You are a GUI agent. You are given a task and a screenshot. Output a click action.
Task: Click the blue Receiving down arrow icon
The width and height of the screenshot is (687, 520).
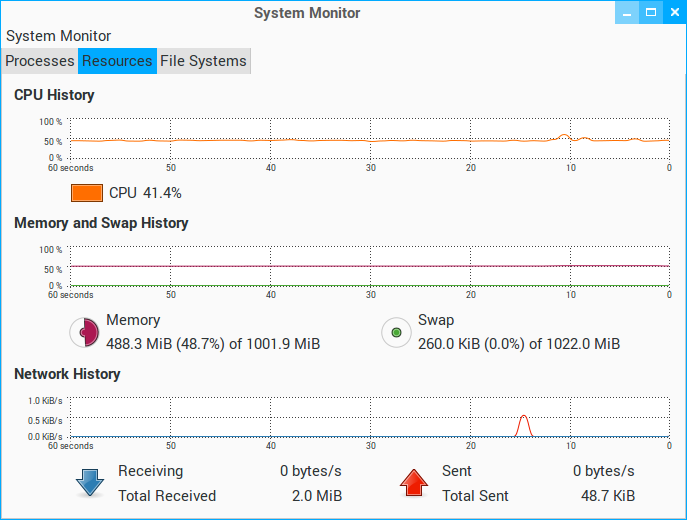click(x=90, y=483)
